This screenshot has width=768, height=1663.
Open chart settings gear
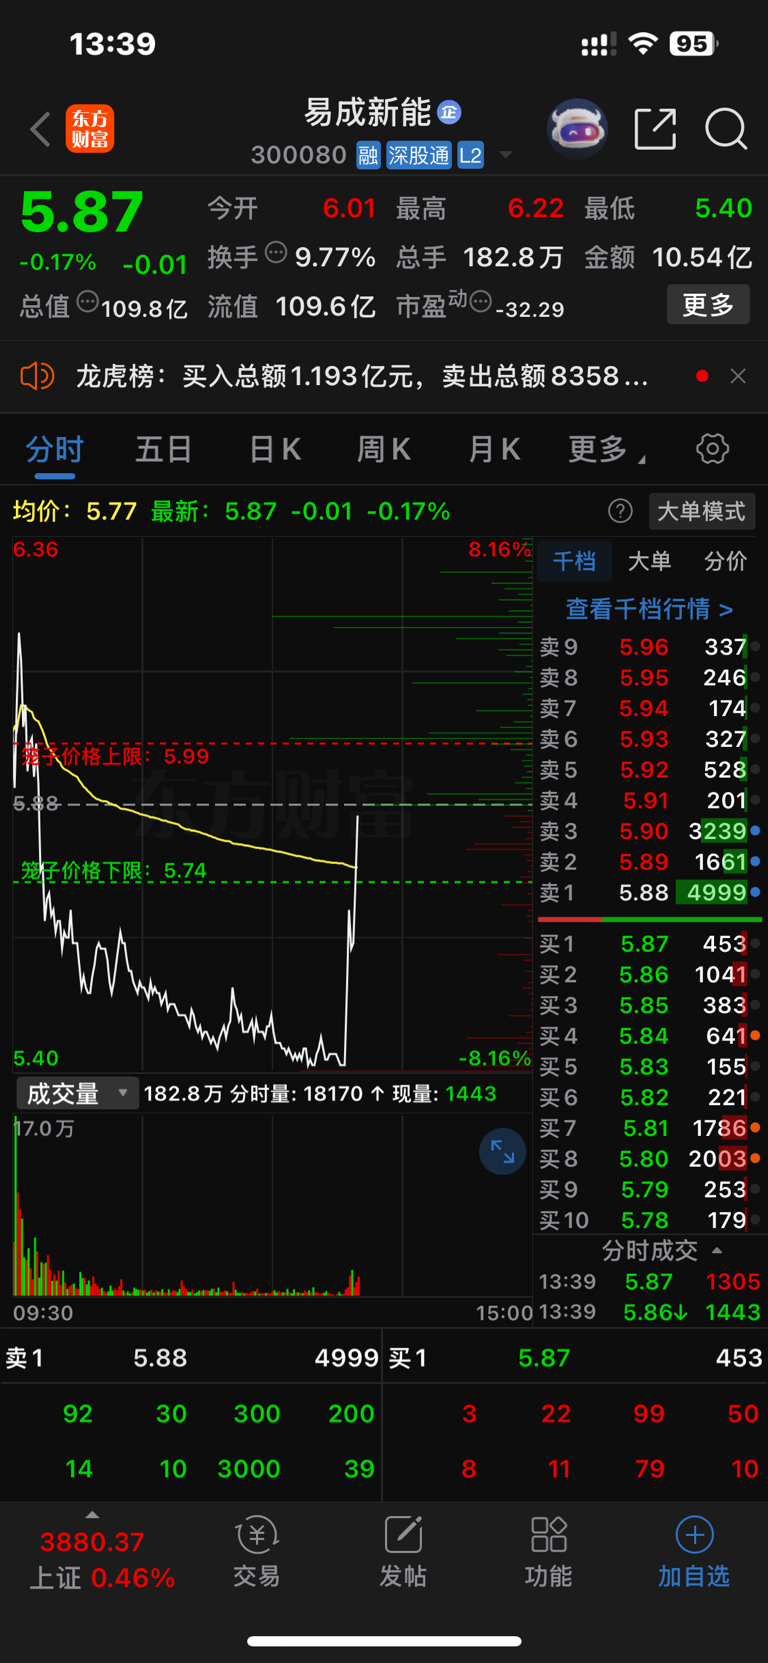pos(712,449)
